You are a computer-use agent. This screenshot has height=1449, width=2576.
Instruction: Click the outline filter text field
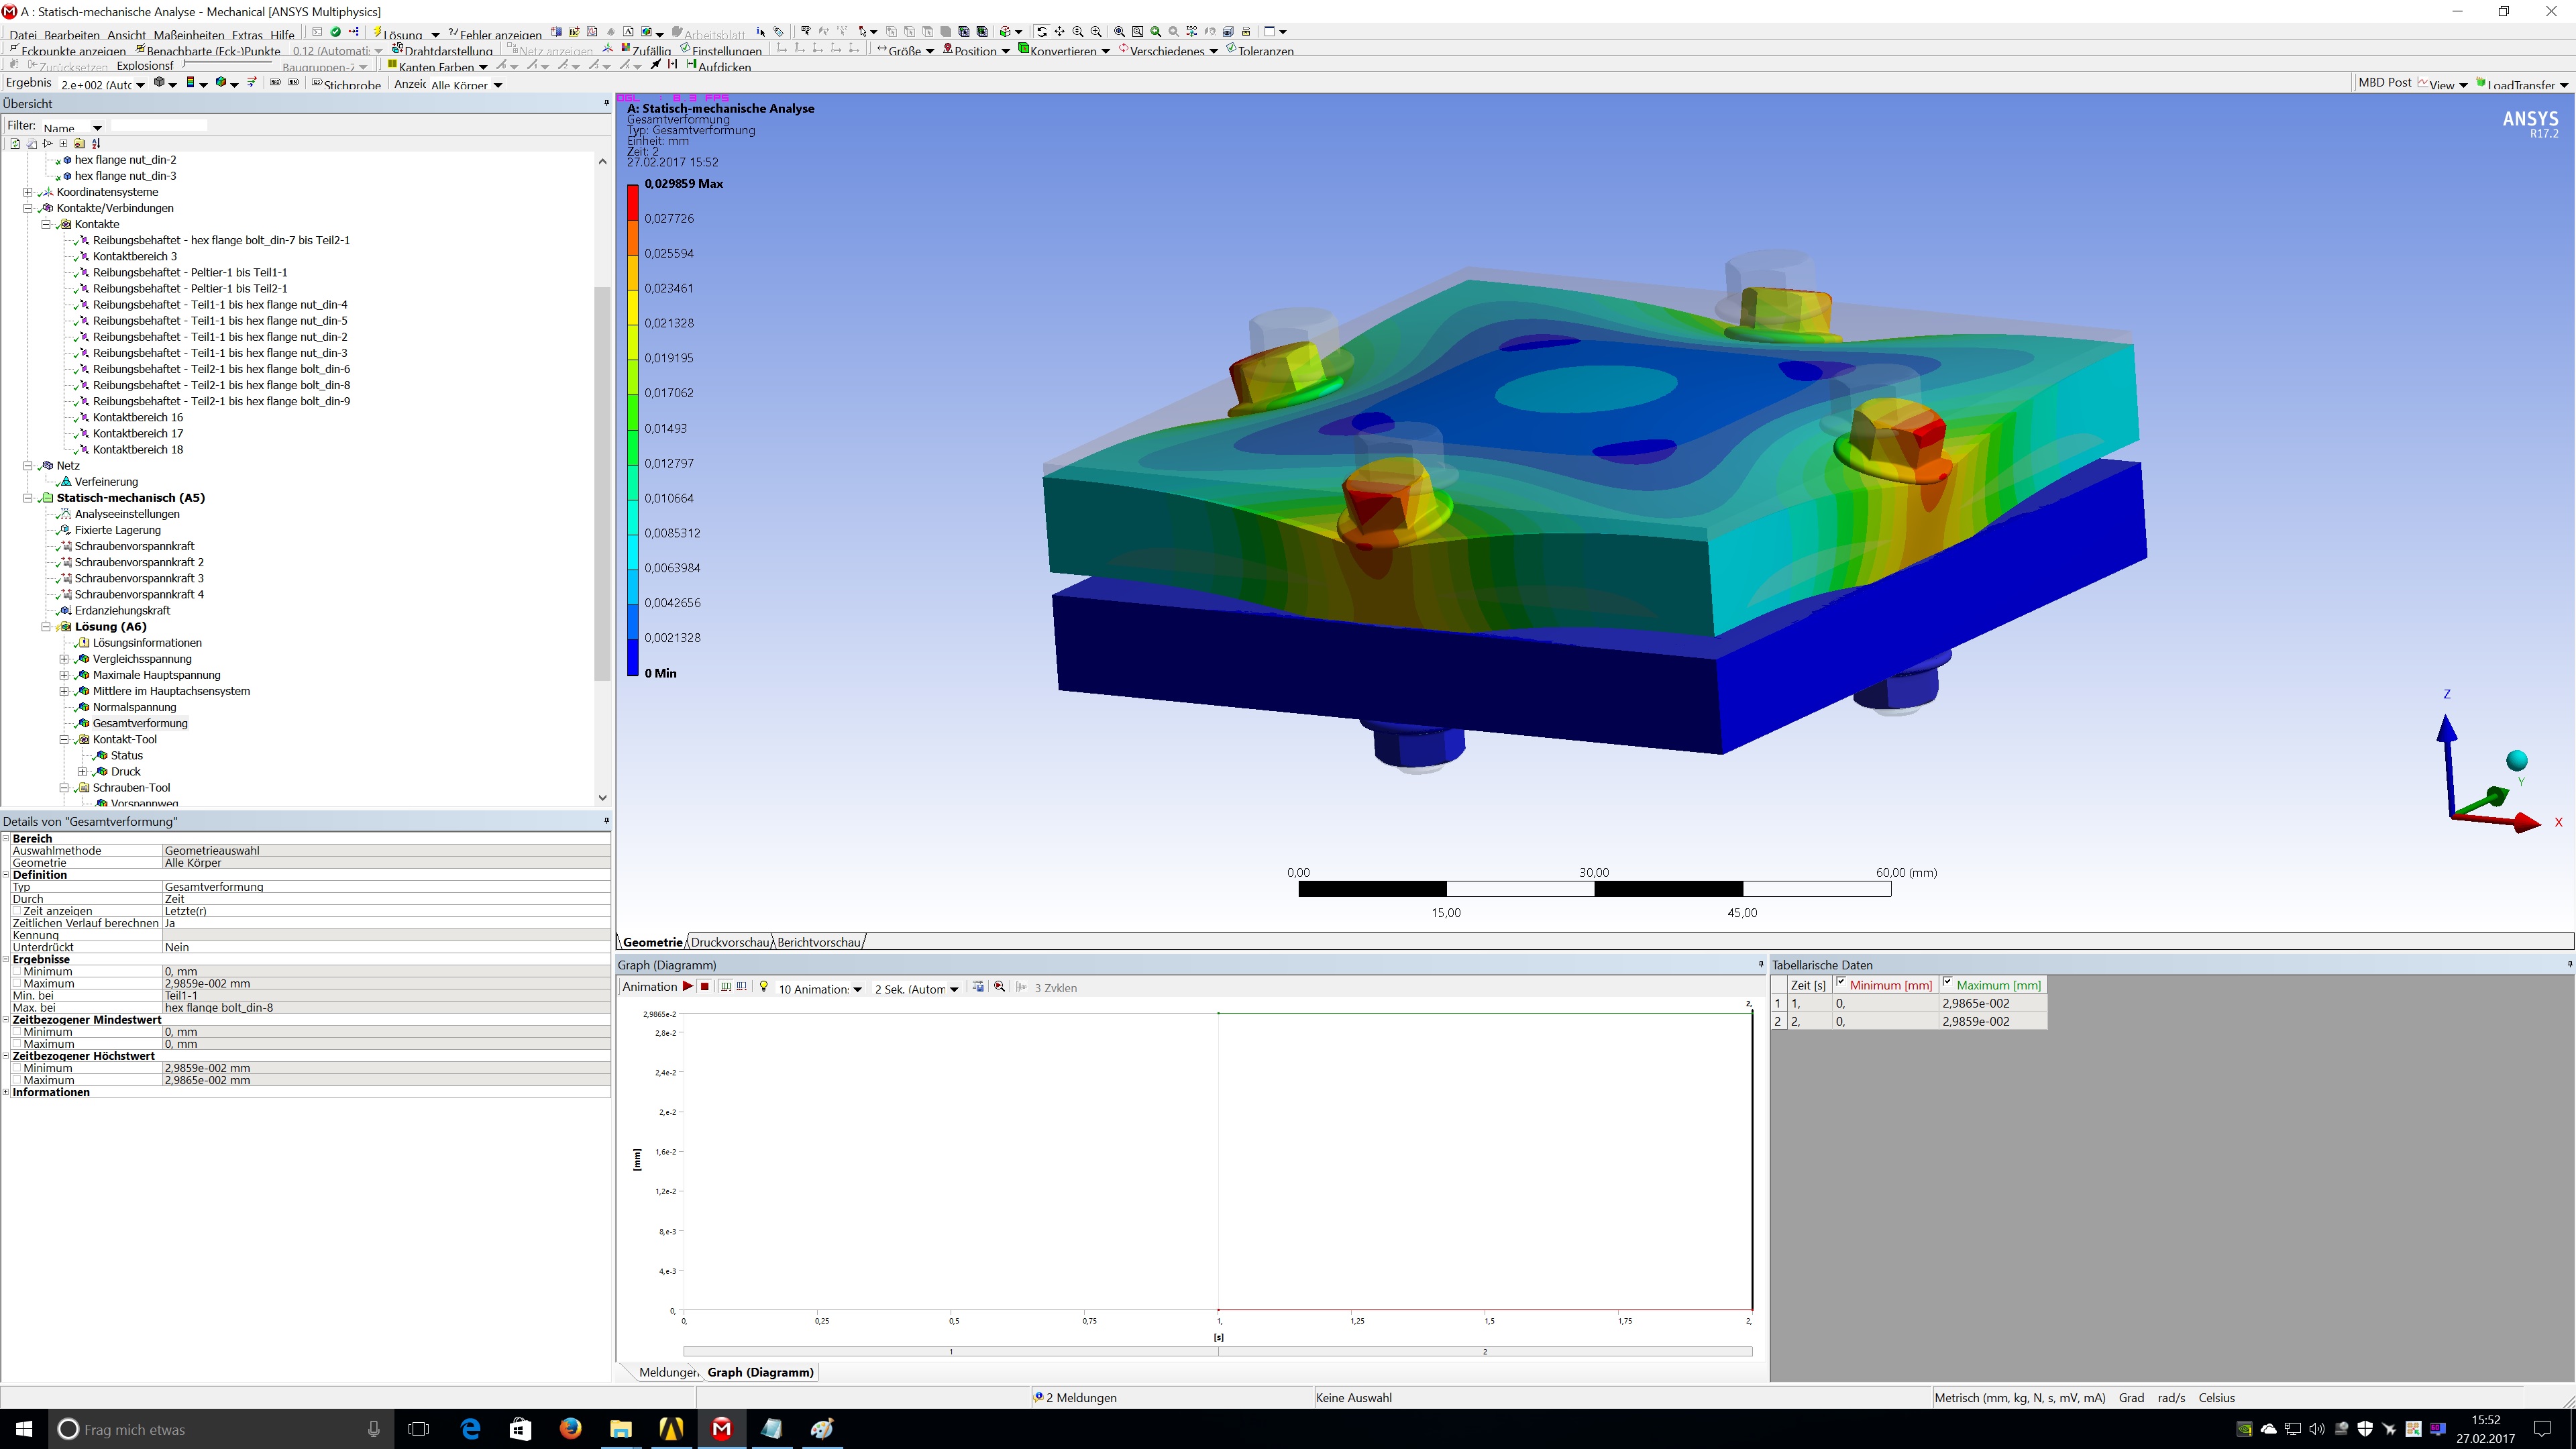tap(159, 126)
